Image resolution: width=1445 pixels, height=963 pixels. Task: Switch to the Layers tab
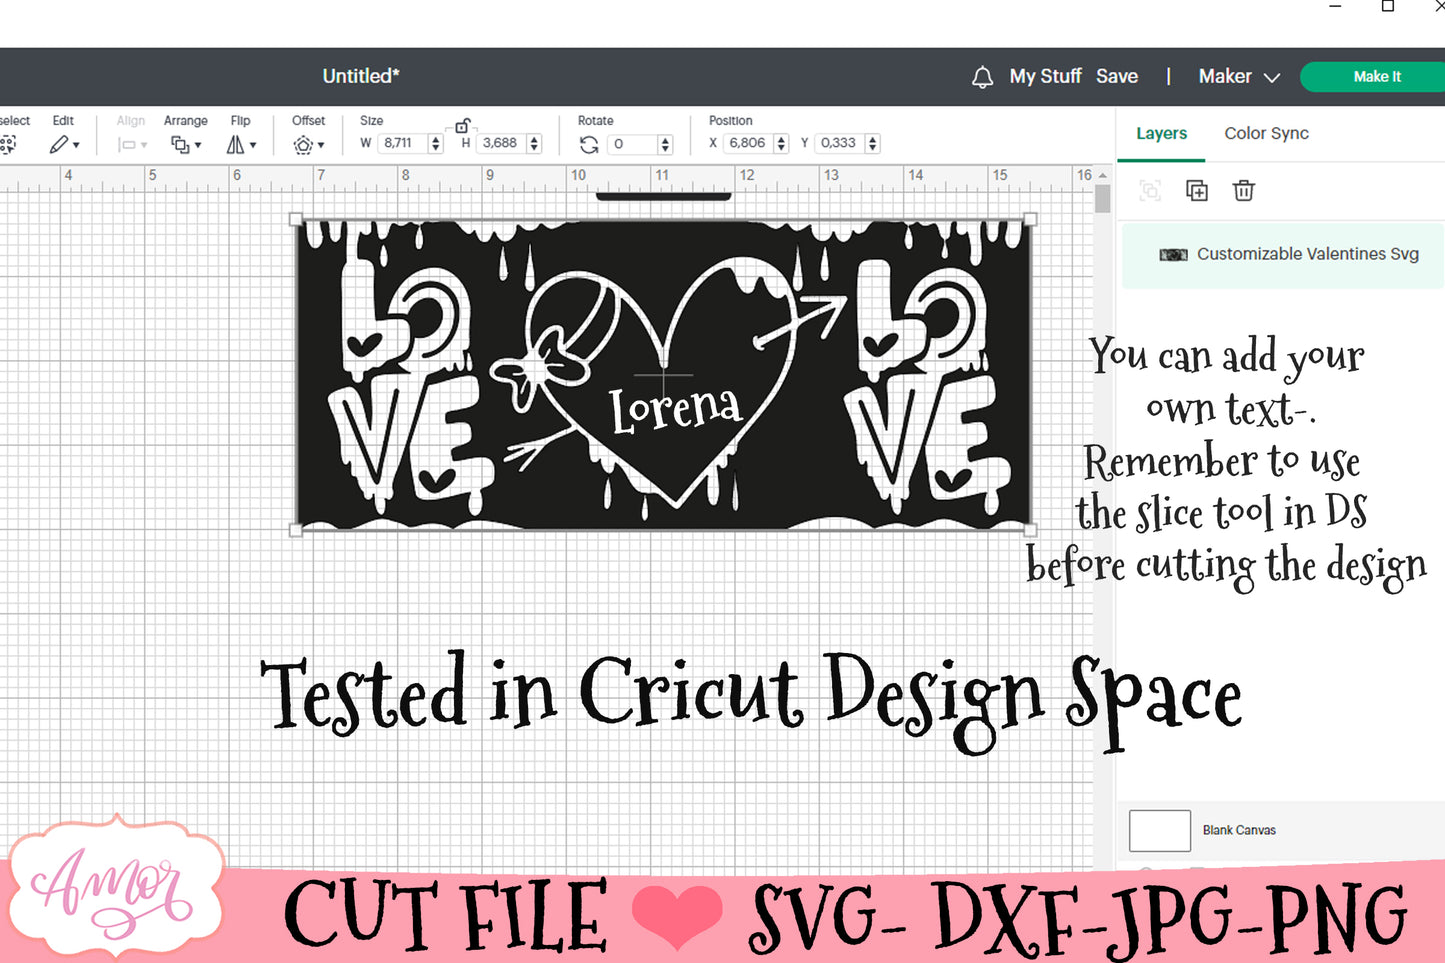click(1161, 134)
